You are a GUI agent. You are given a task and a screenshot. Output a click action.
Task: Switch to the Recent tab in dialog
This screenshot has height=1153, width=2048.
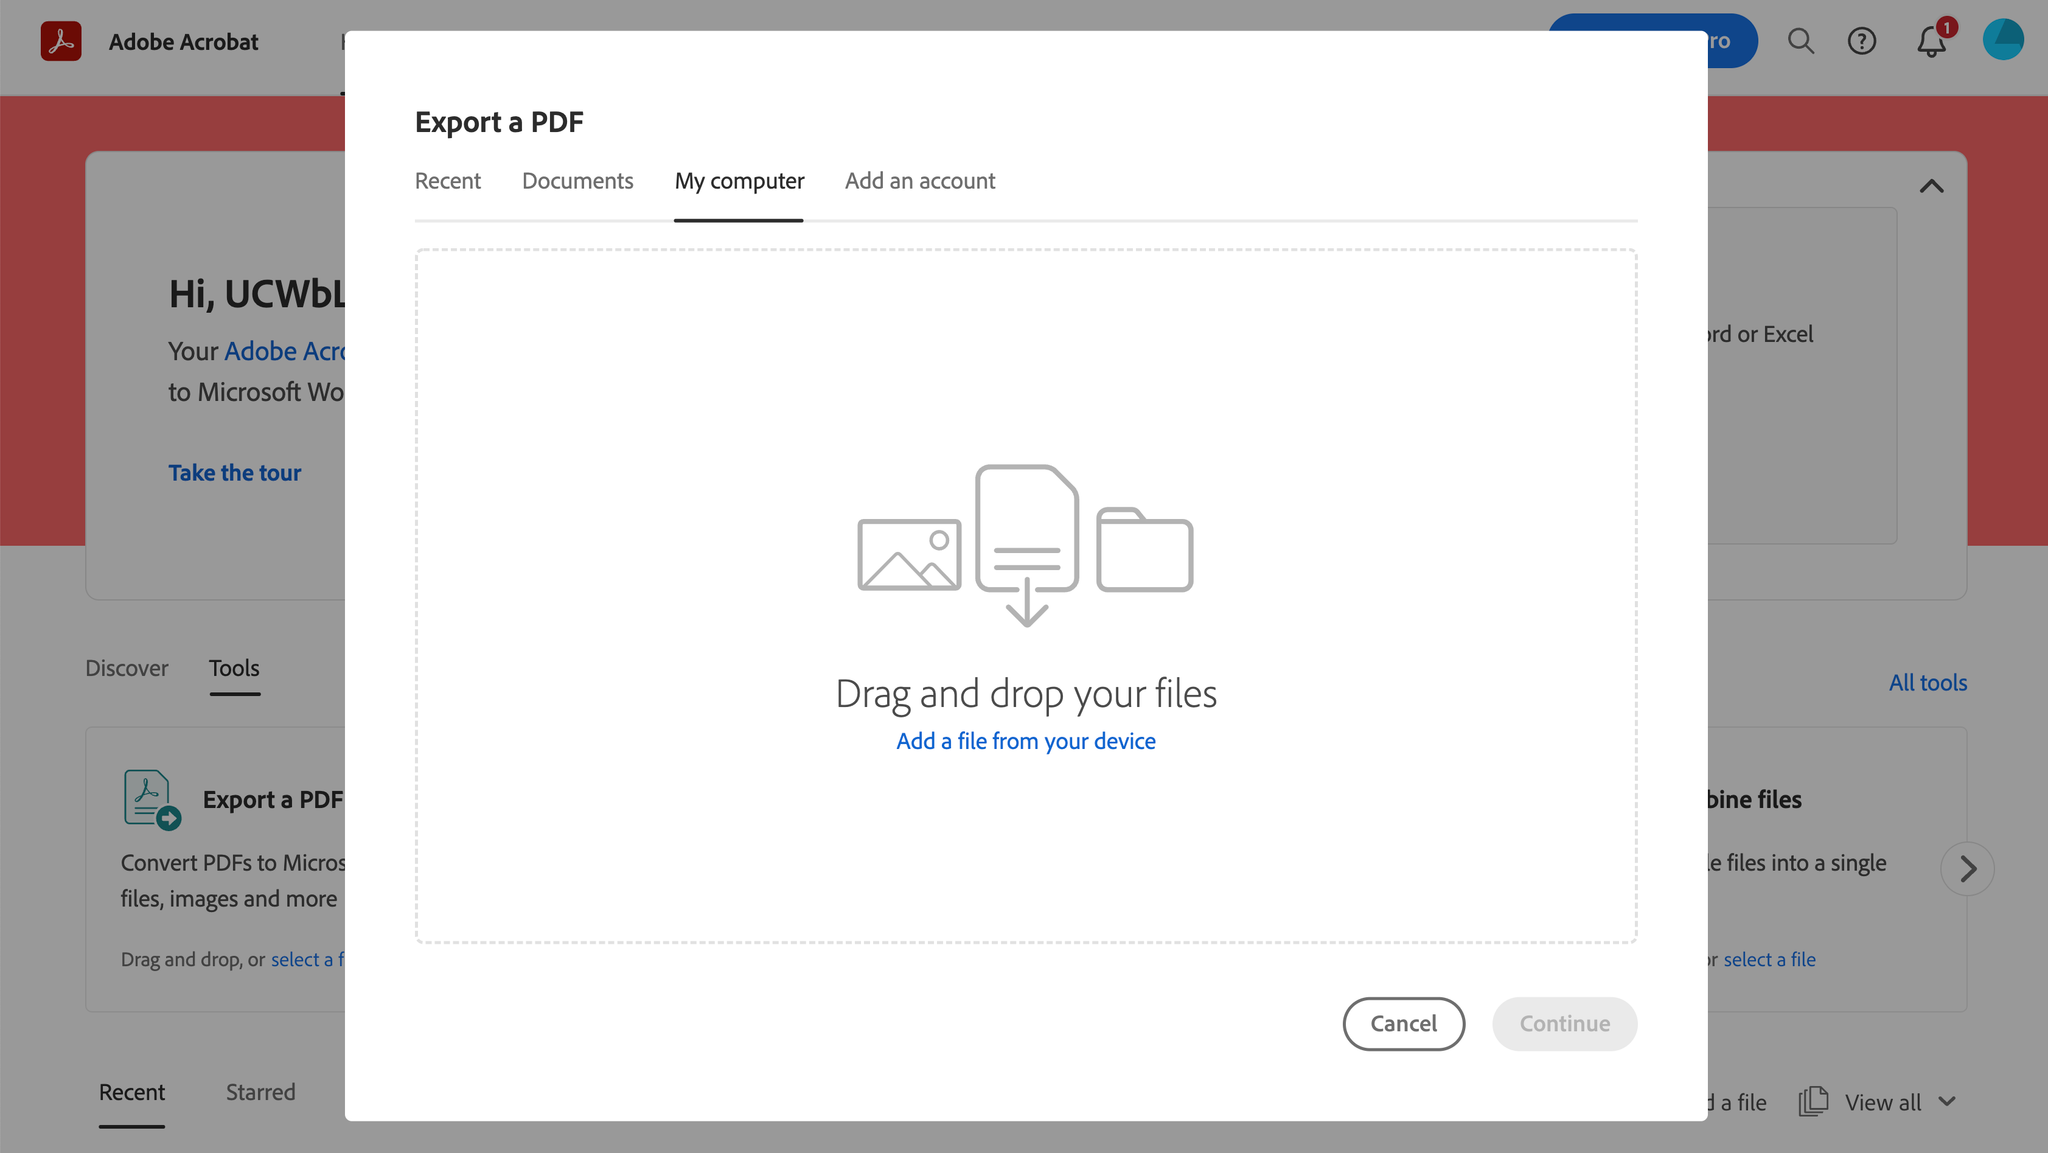point(448,181)
